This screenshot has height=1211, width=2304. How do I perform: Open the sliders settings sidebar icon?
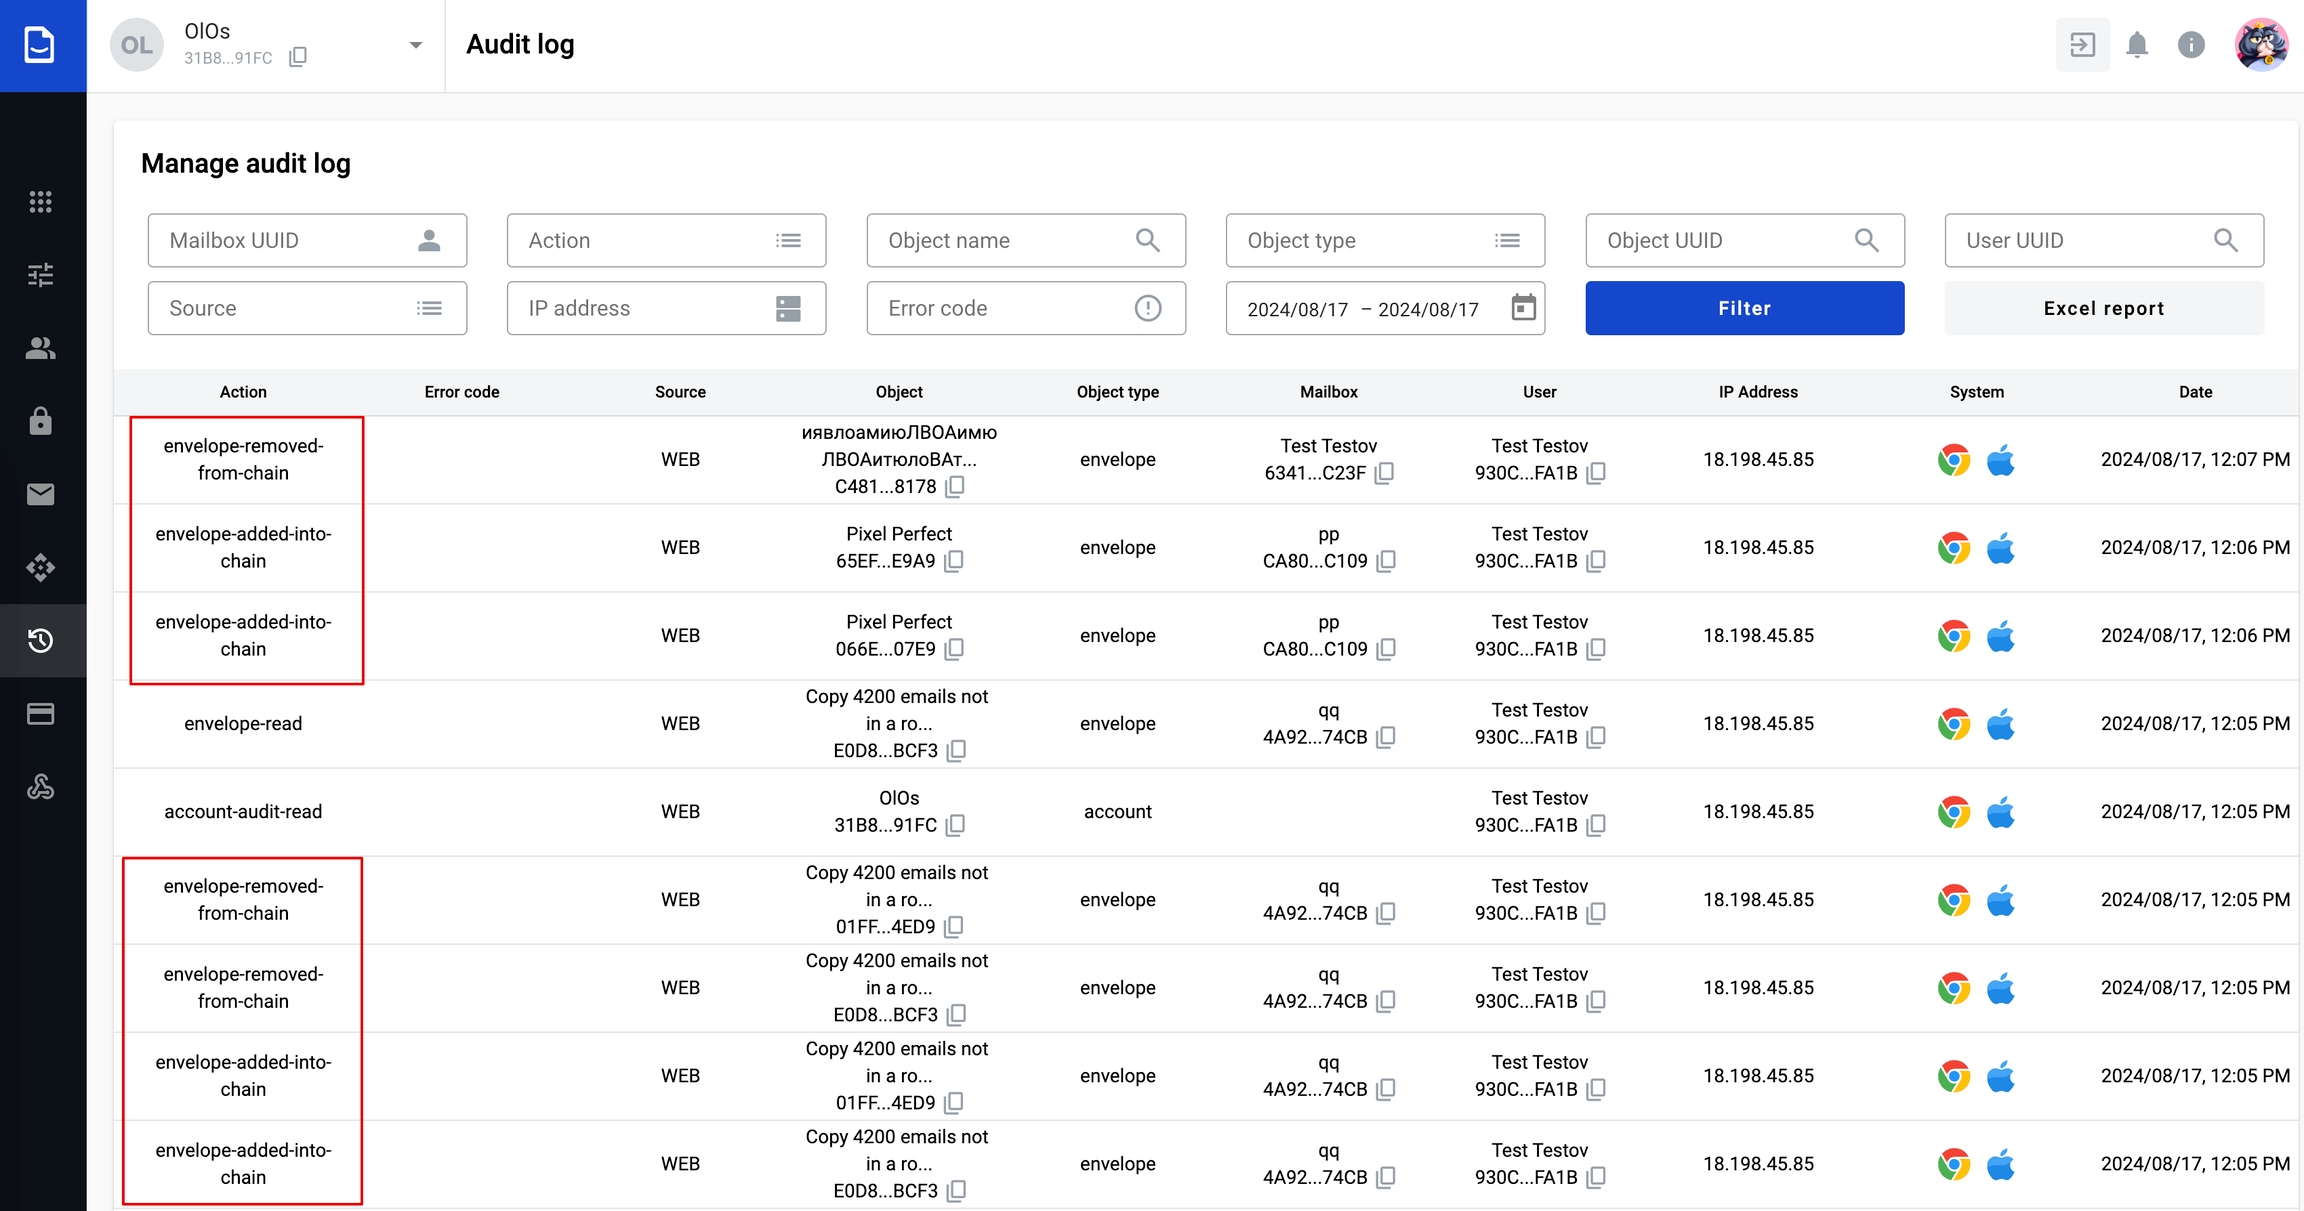[x=40, y=275]
